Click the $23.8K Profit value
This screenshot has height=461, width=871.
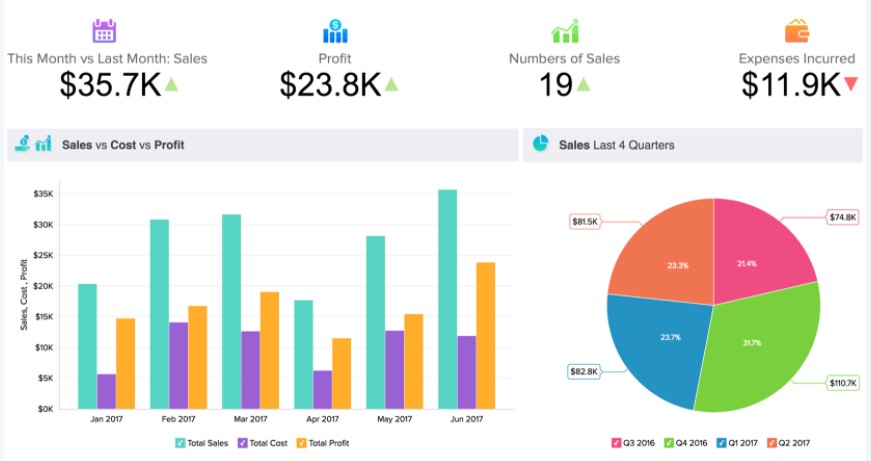coord(330,86)
